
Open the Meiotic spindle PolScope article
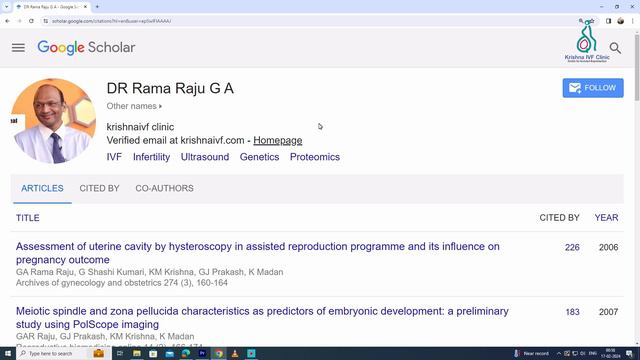(x=262, y=318)
